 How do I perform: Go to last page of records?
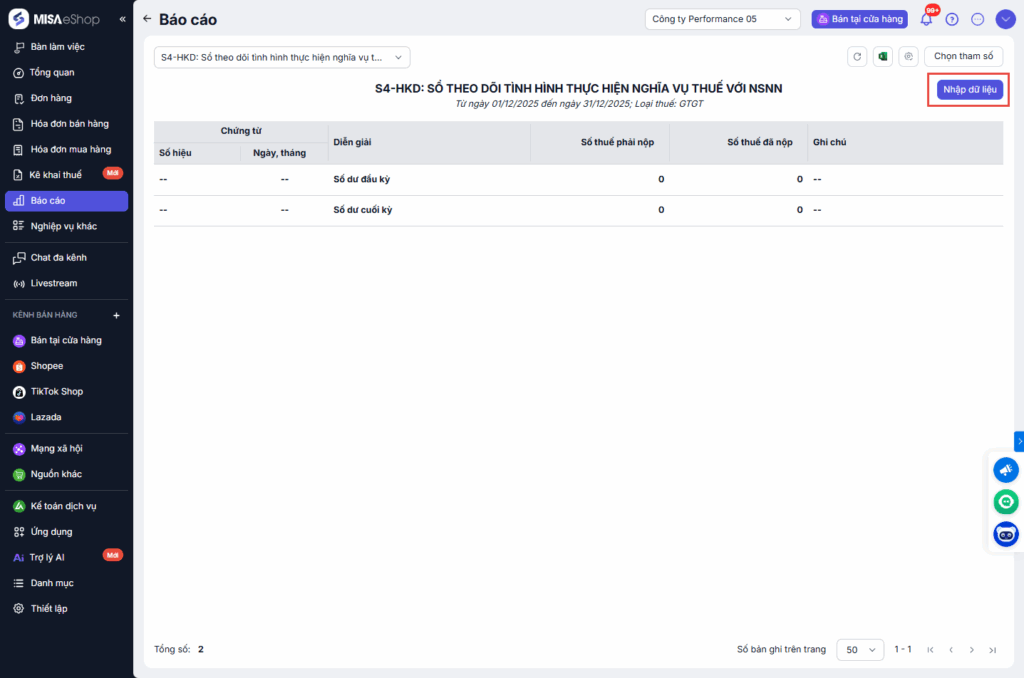click(993, 650)
